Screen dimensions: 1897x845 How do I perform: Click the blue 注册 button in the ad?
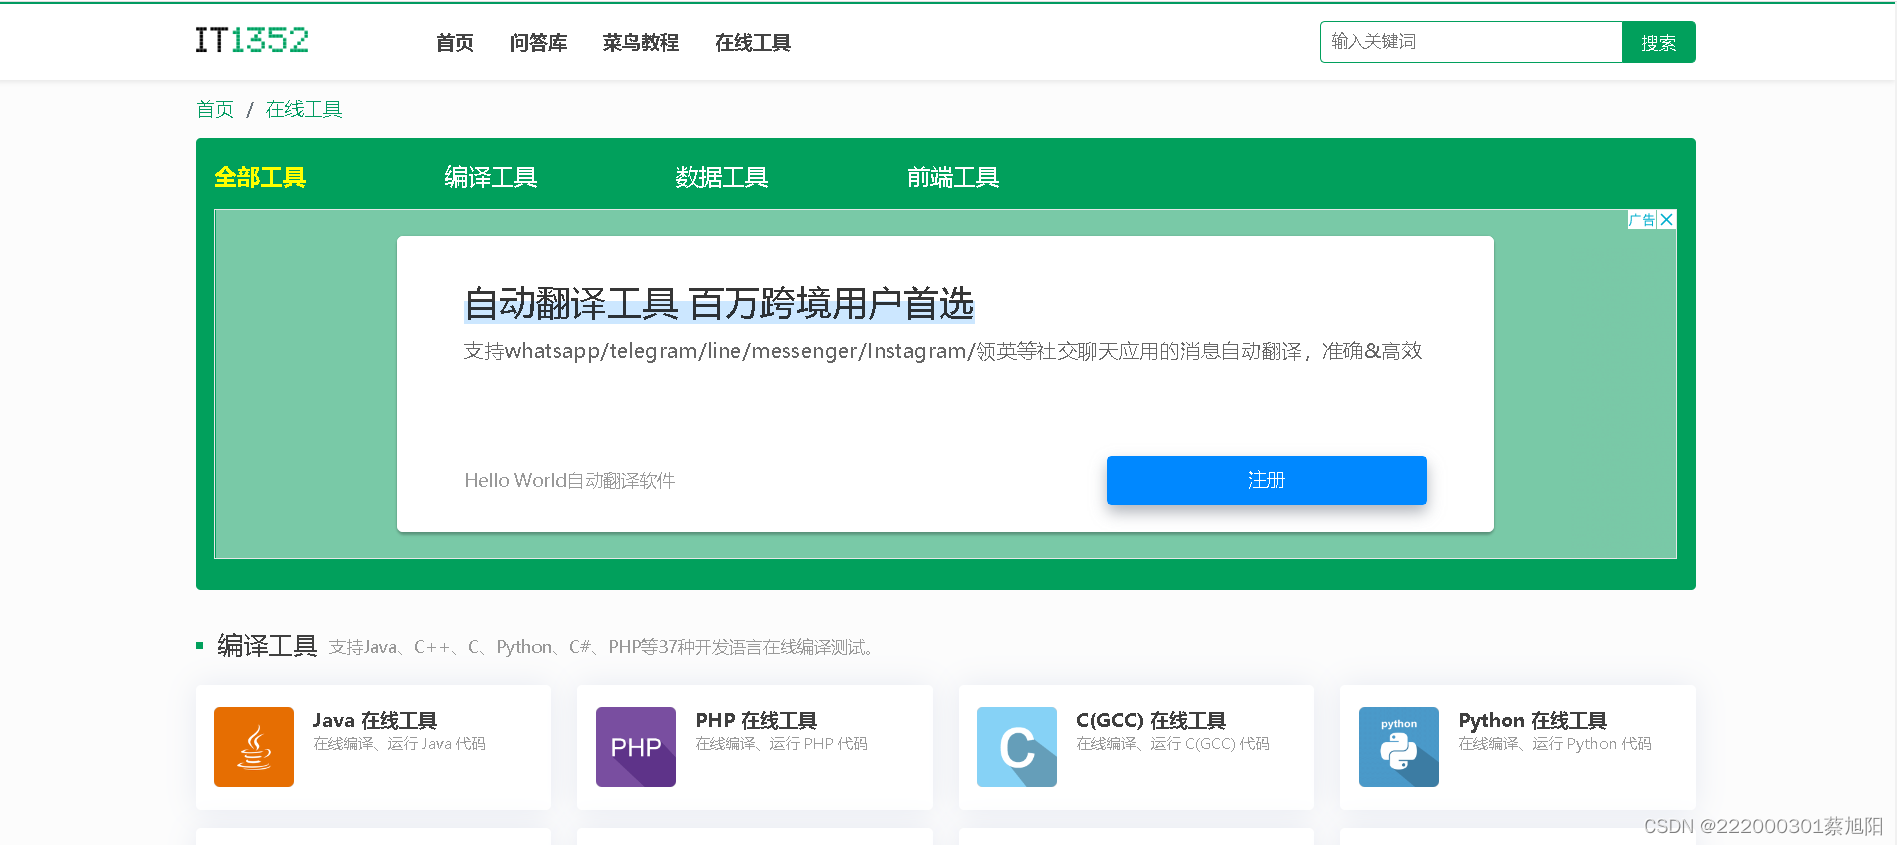point(1267,480)
